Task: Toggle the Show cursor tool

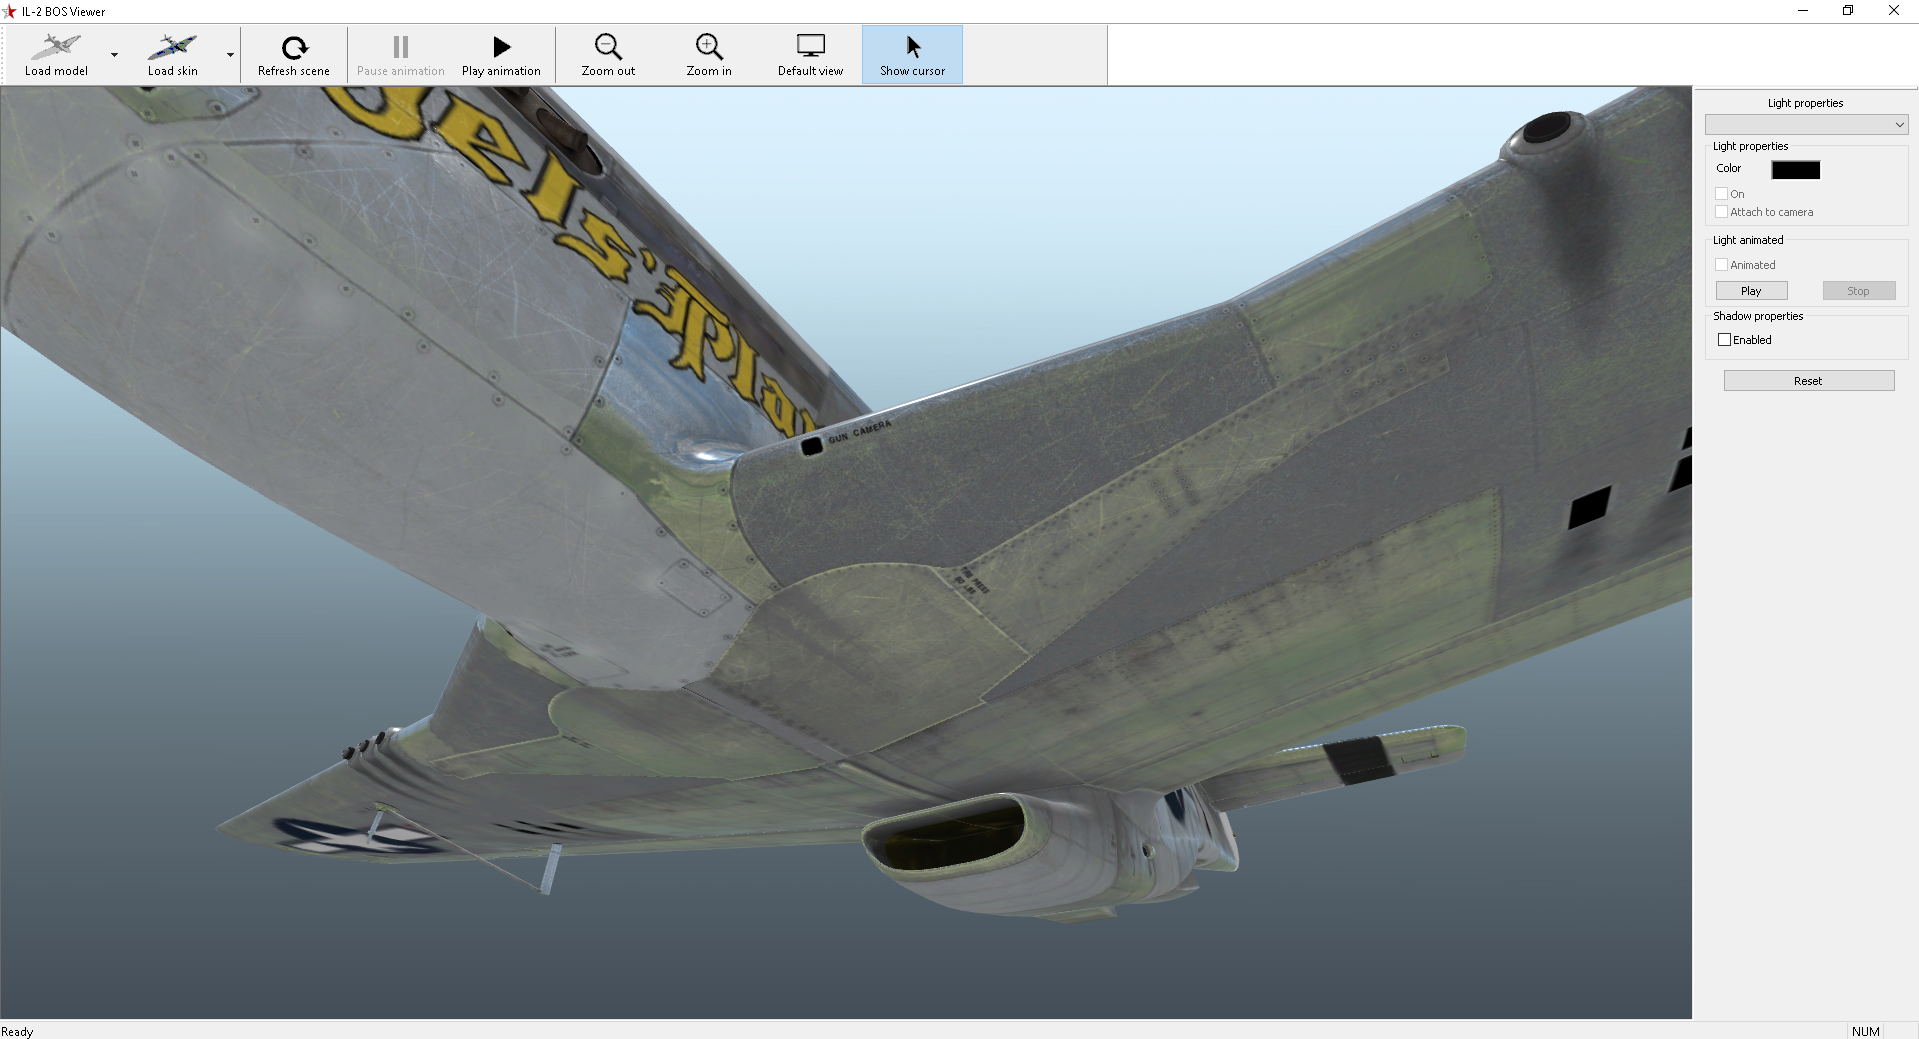Action: click(912, 55)
